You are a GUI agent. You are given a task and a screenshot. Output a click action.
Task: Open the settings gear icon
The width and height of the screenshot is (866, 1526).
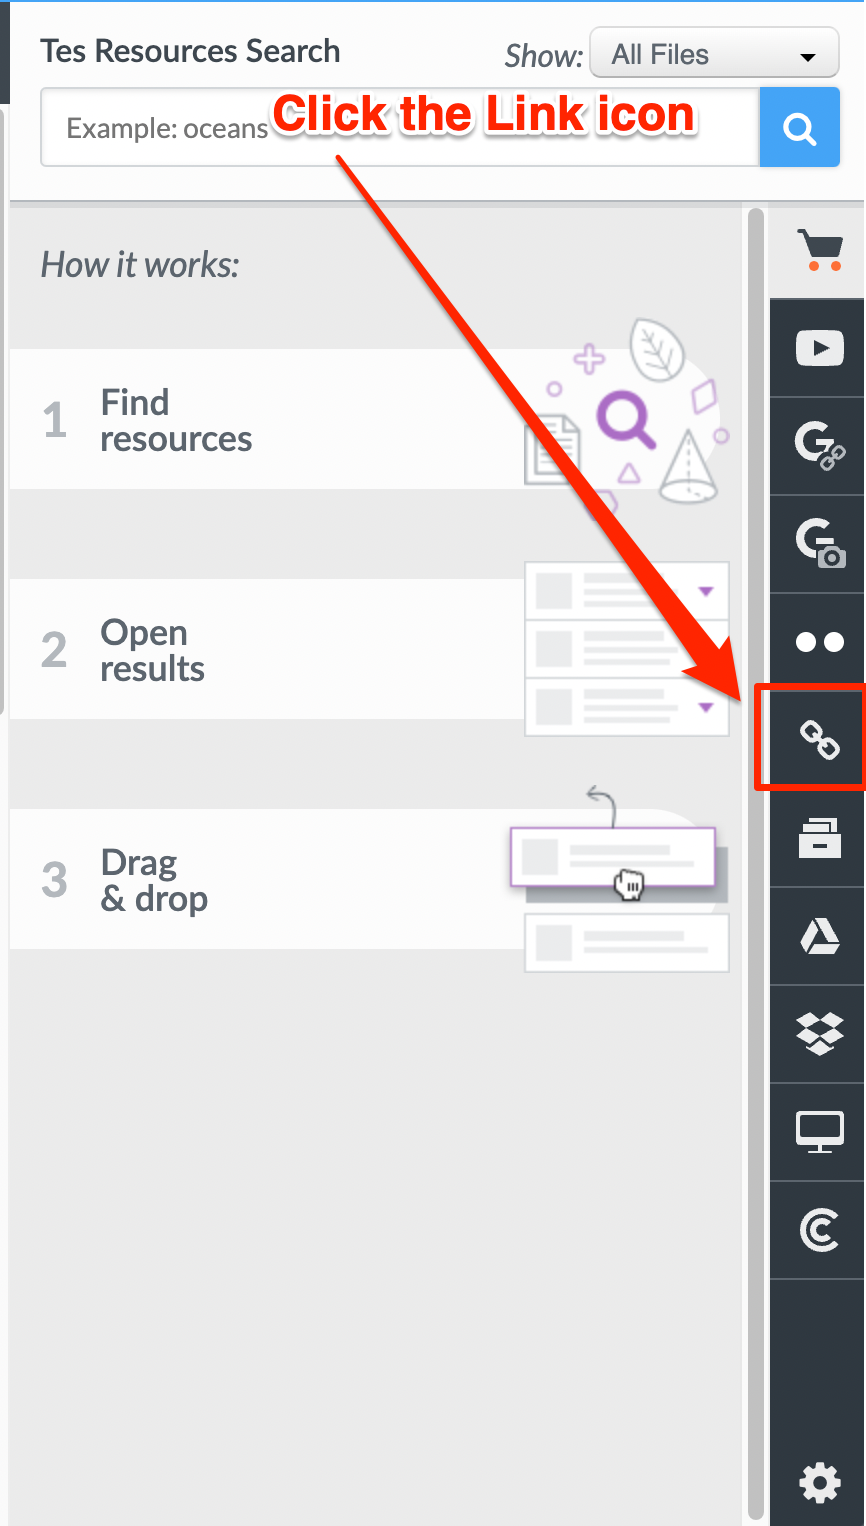coord(820,1482)
